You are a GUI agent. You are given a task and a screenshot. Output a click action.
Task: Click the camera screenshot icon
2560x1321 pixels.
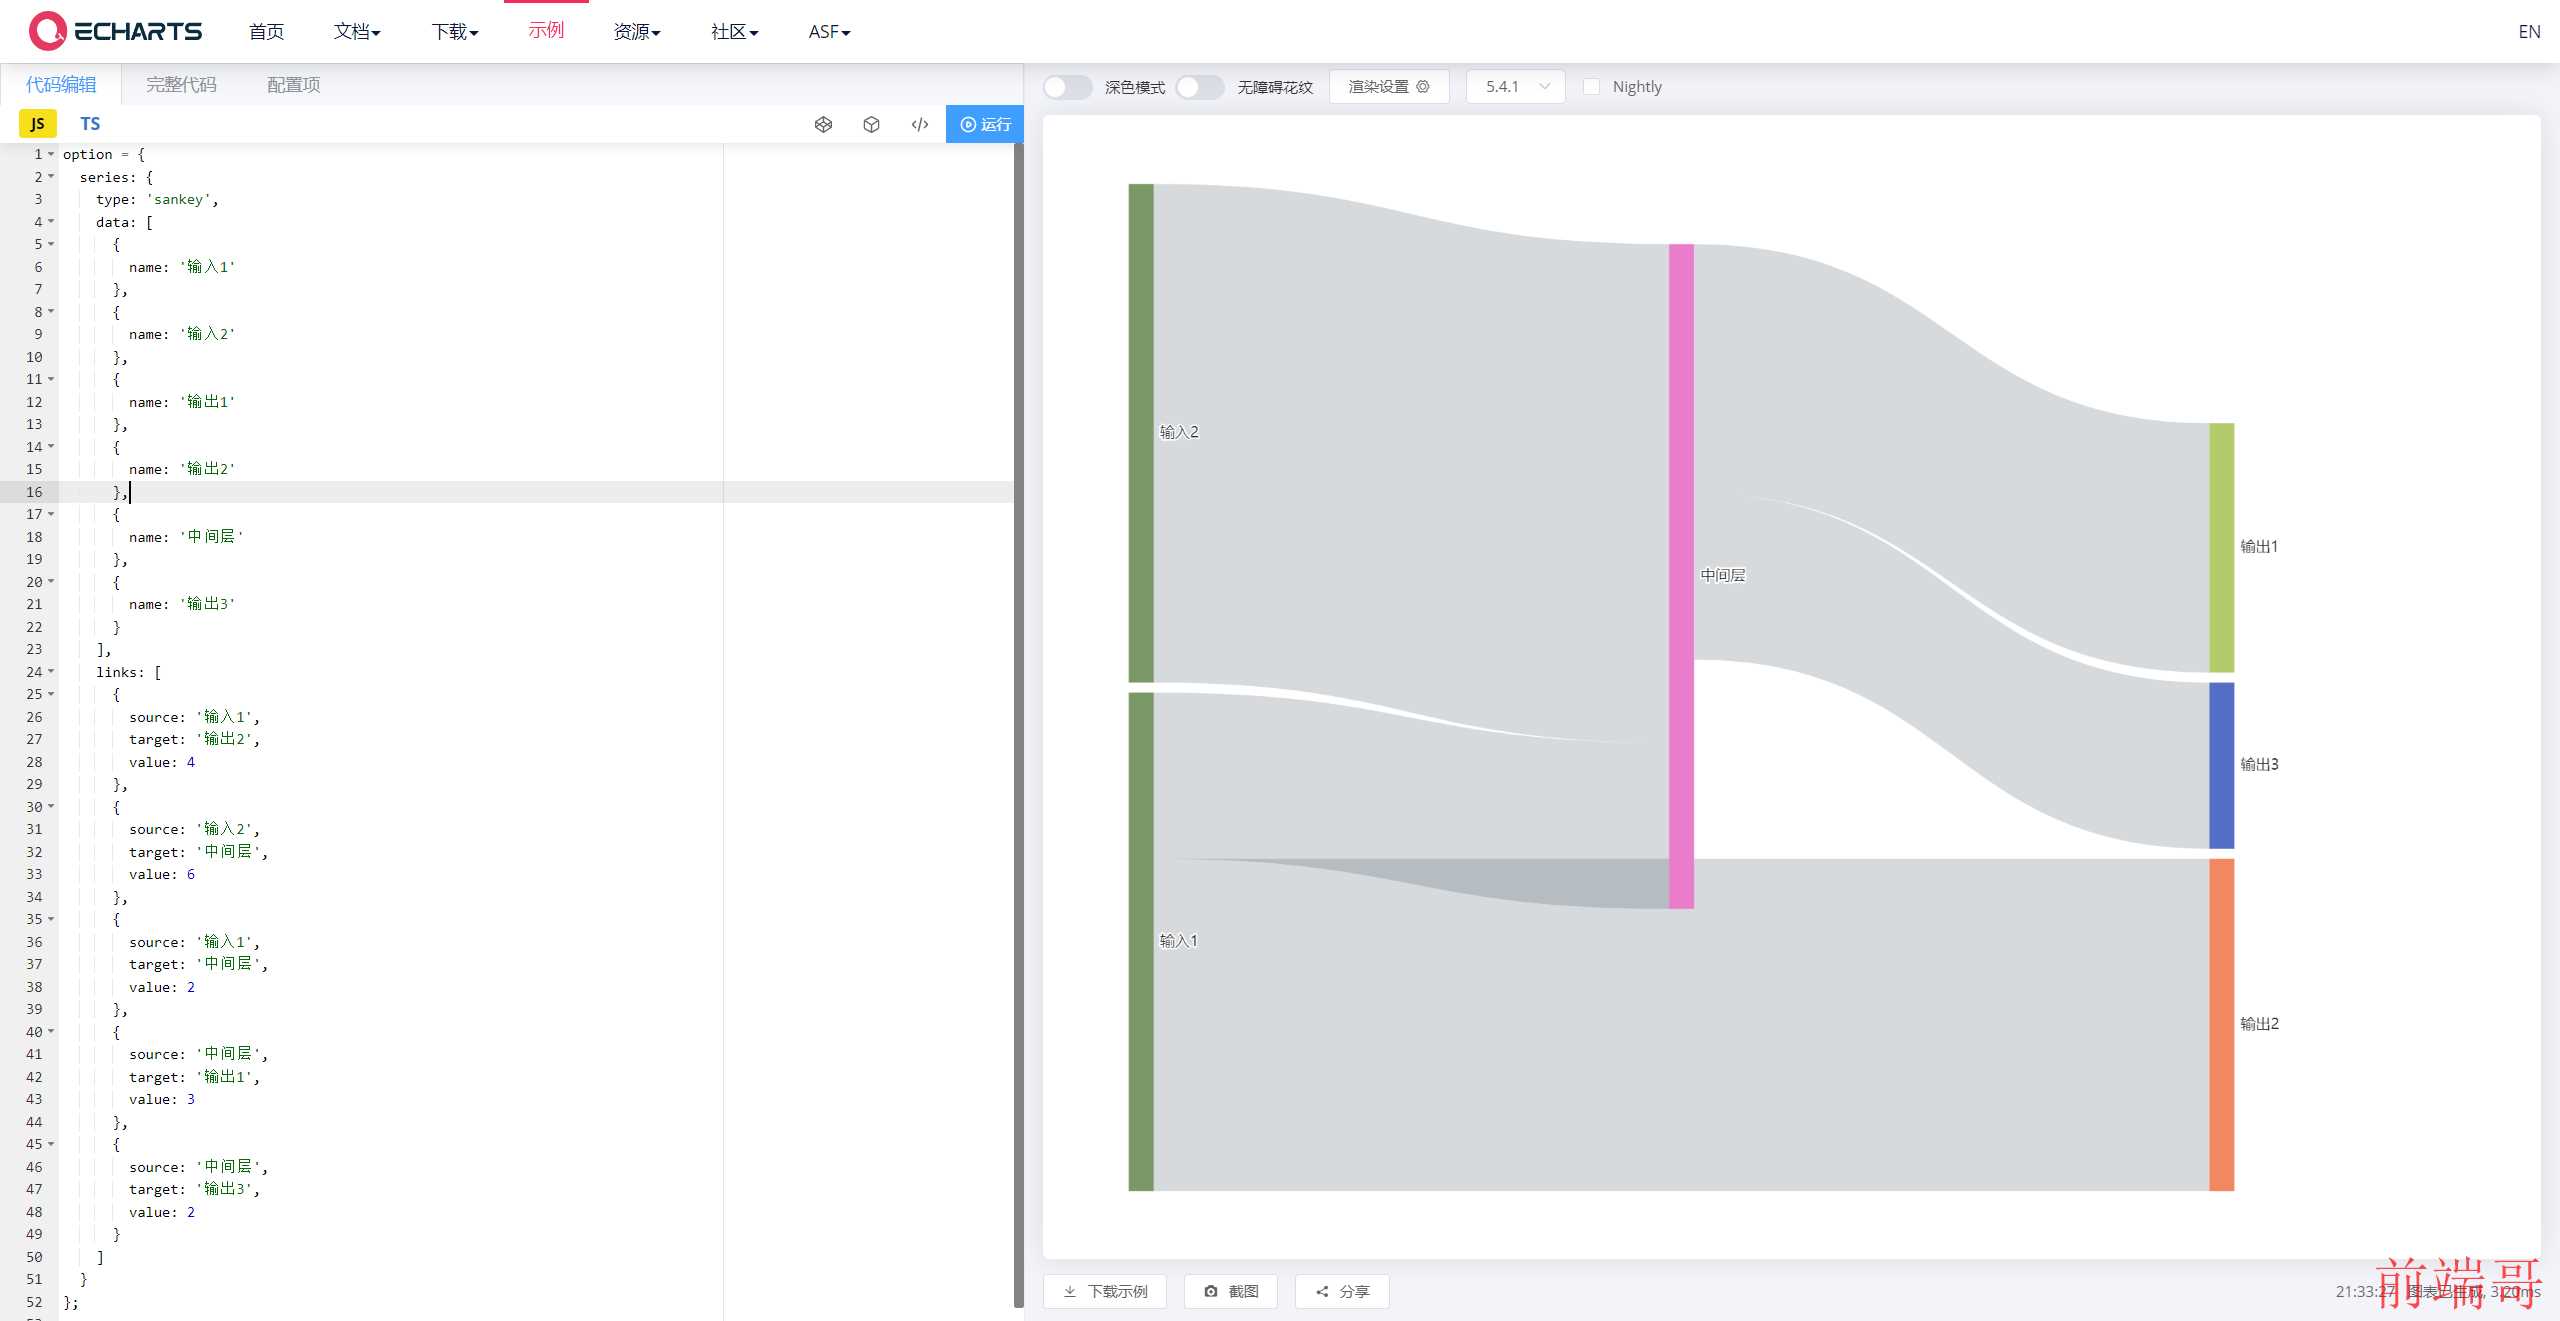1211,1291
